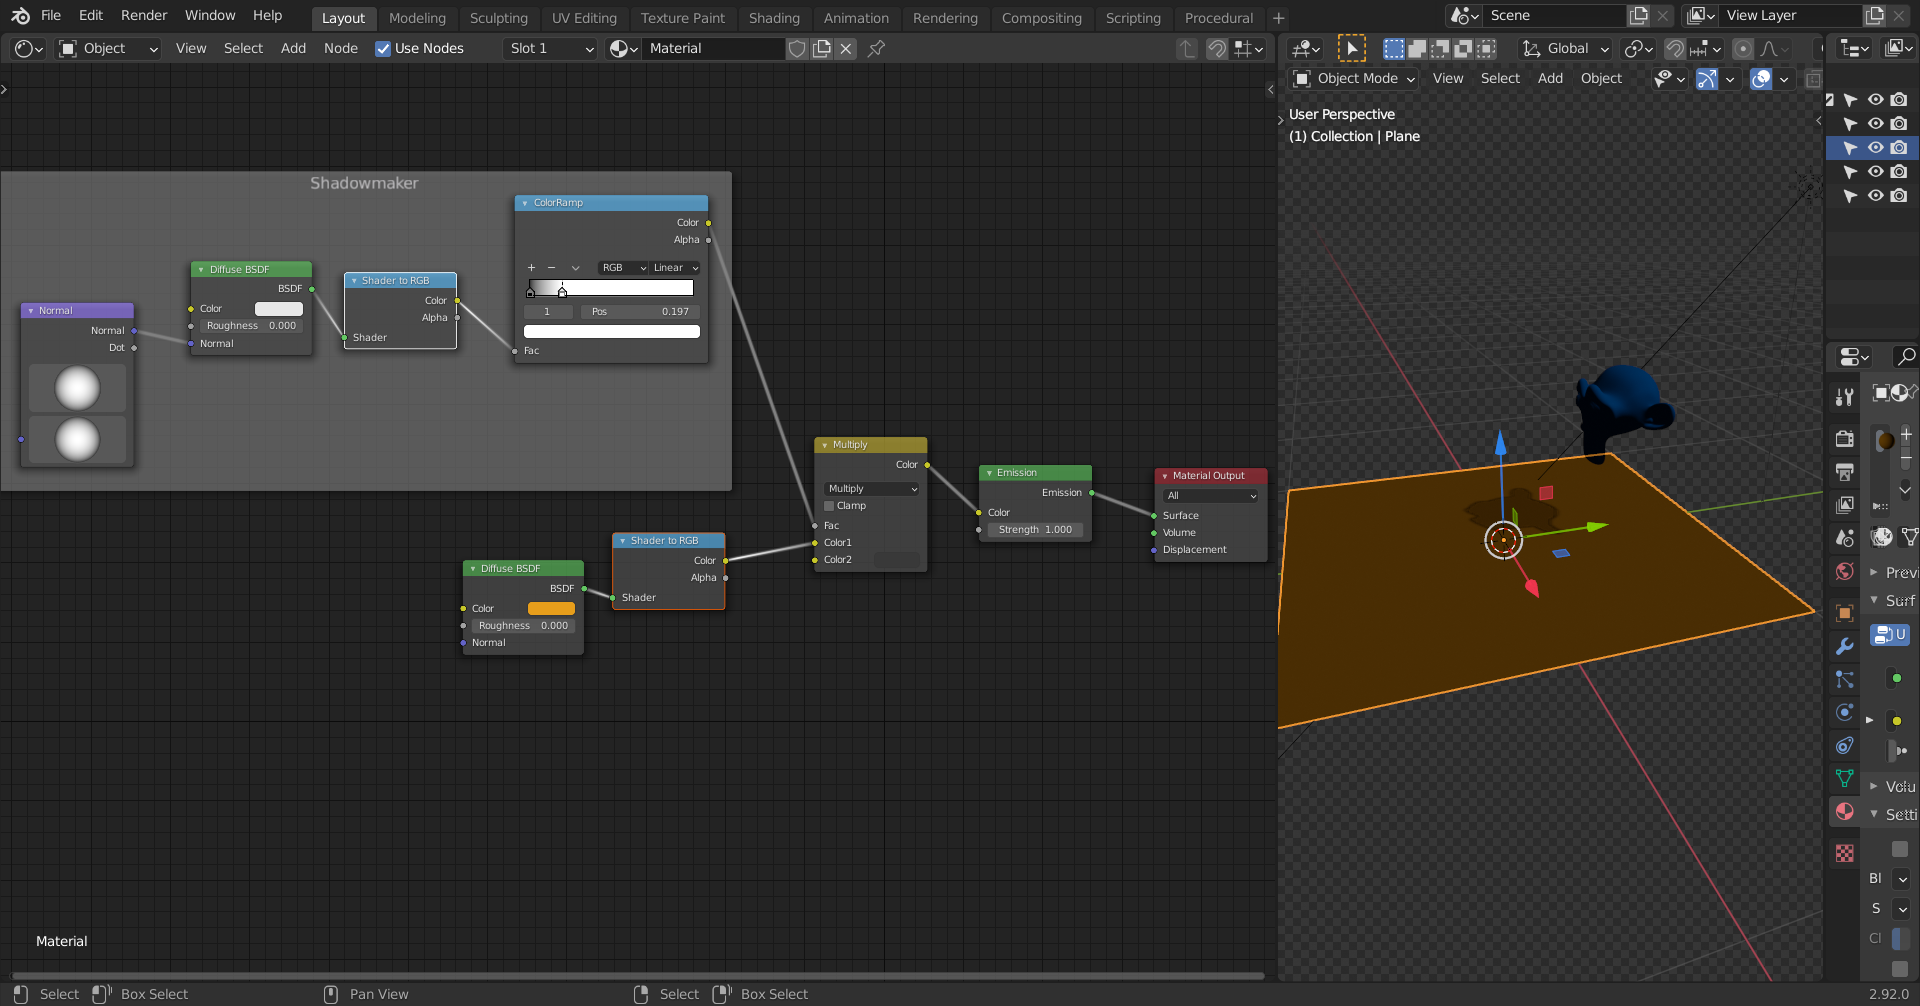Open ColorRamp Linear interpolation dropdown
The width and height of the screenshot is (1920, 1006).
tap(675, 268)
